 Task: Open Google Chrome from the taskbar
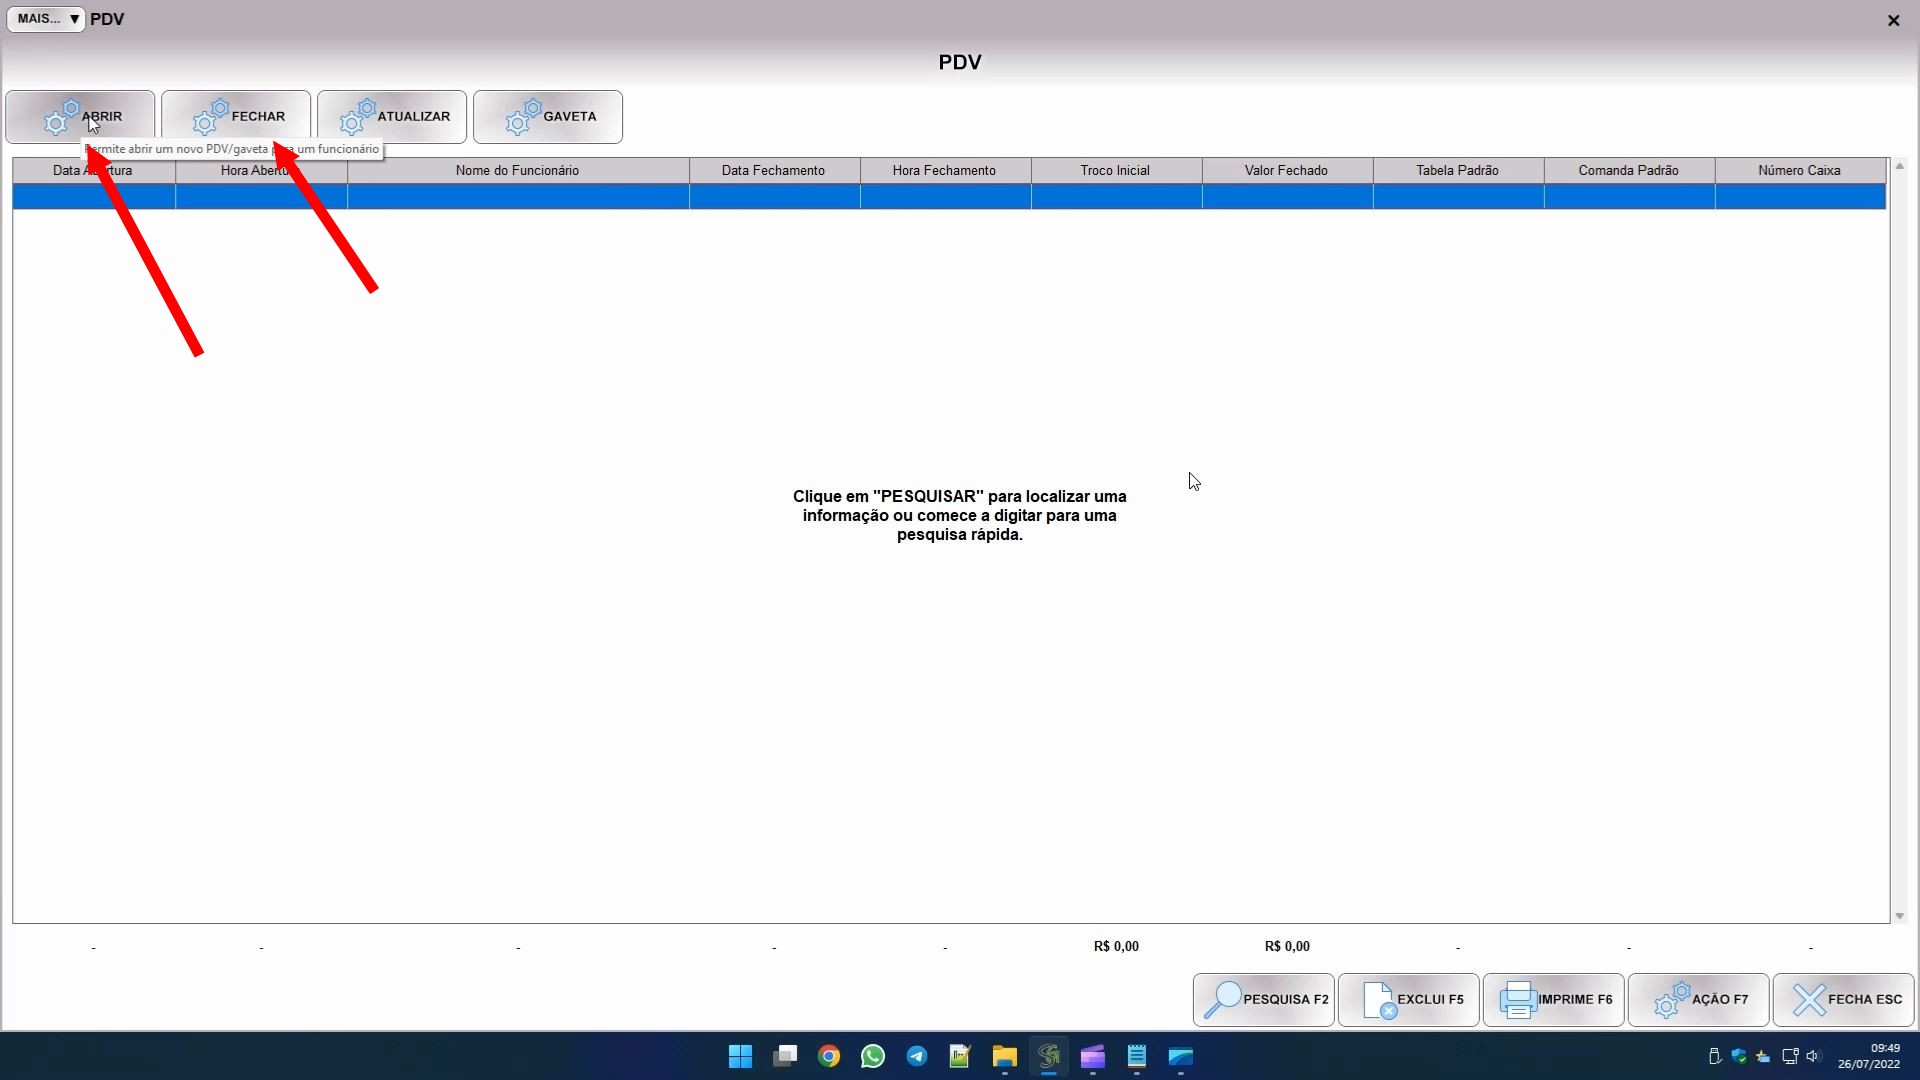point(829,1056)
